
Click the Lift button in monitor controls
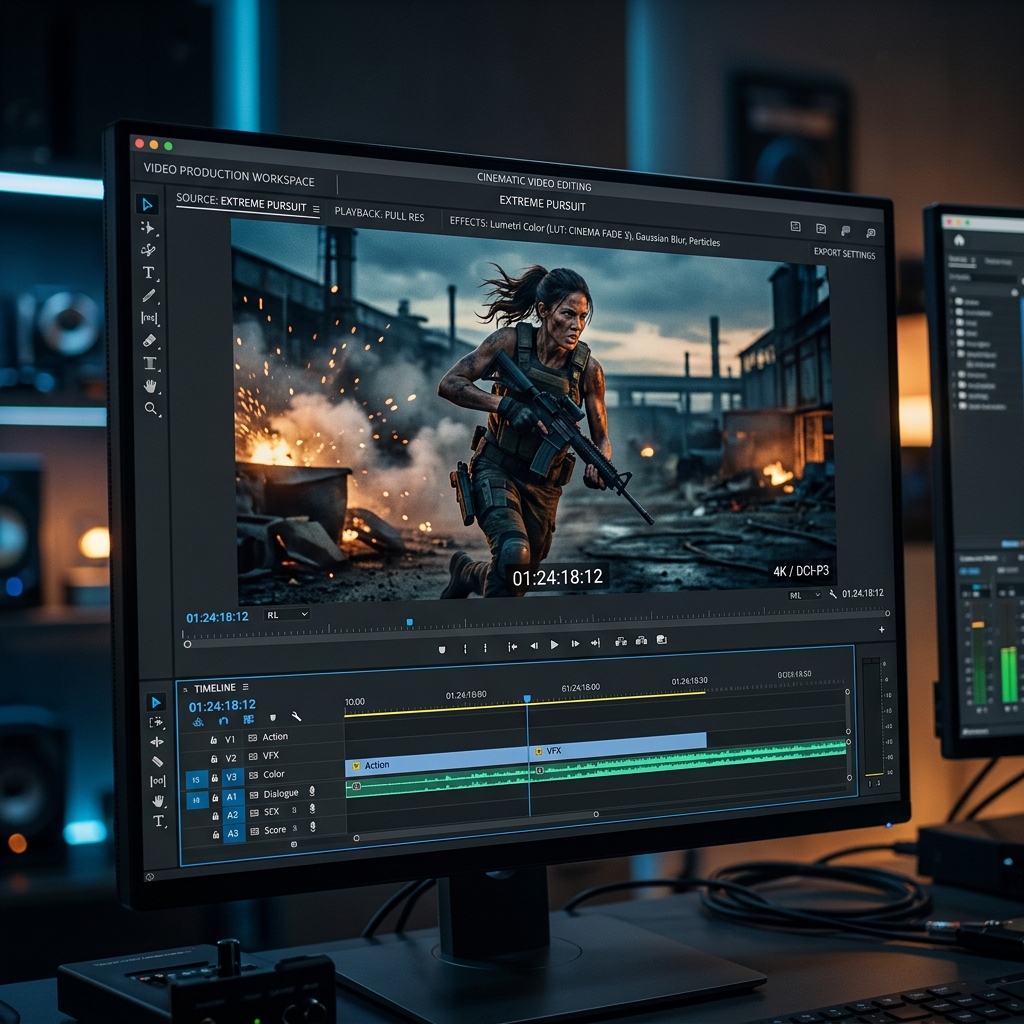(x=621, y=642)
